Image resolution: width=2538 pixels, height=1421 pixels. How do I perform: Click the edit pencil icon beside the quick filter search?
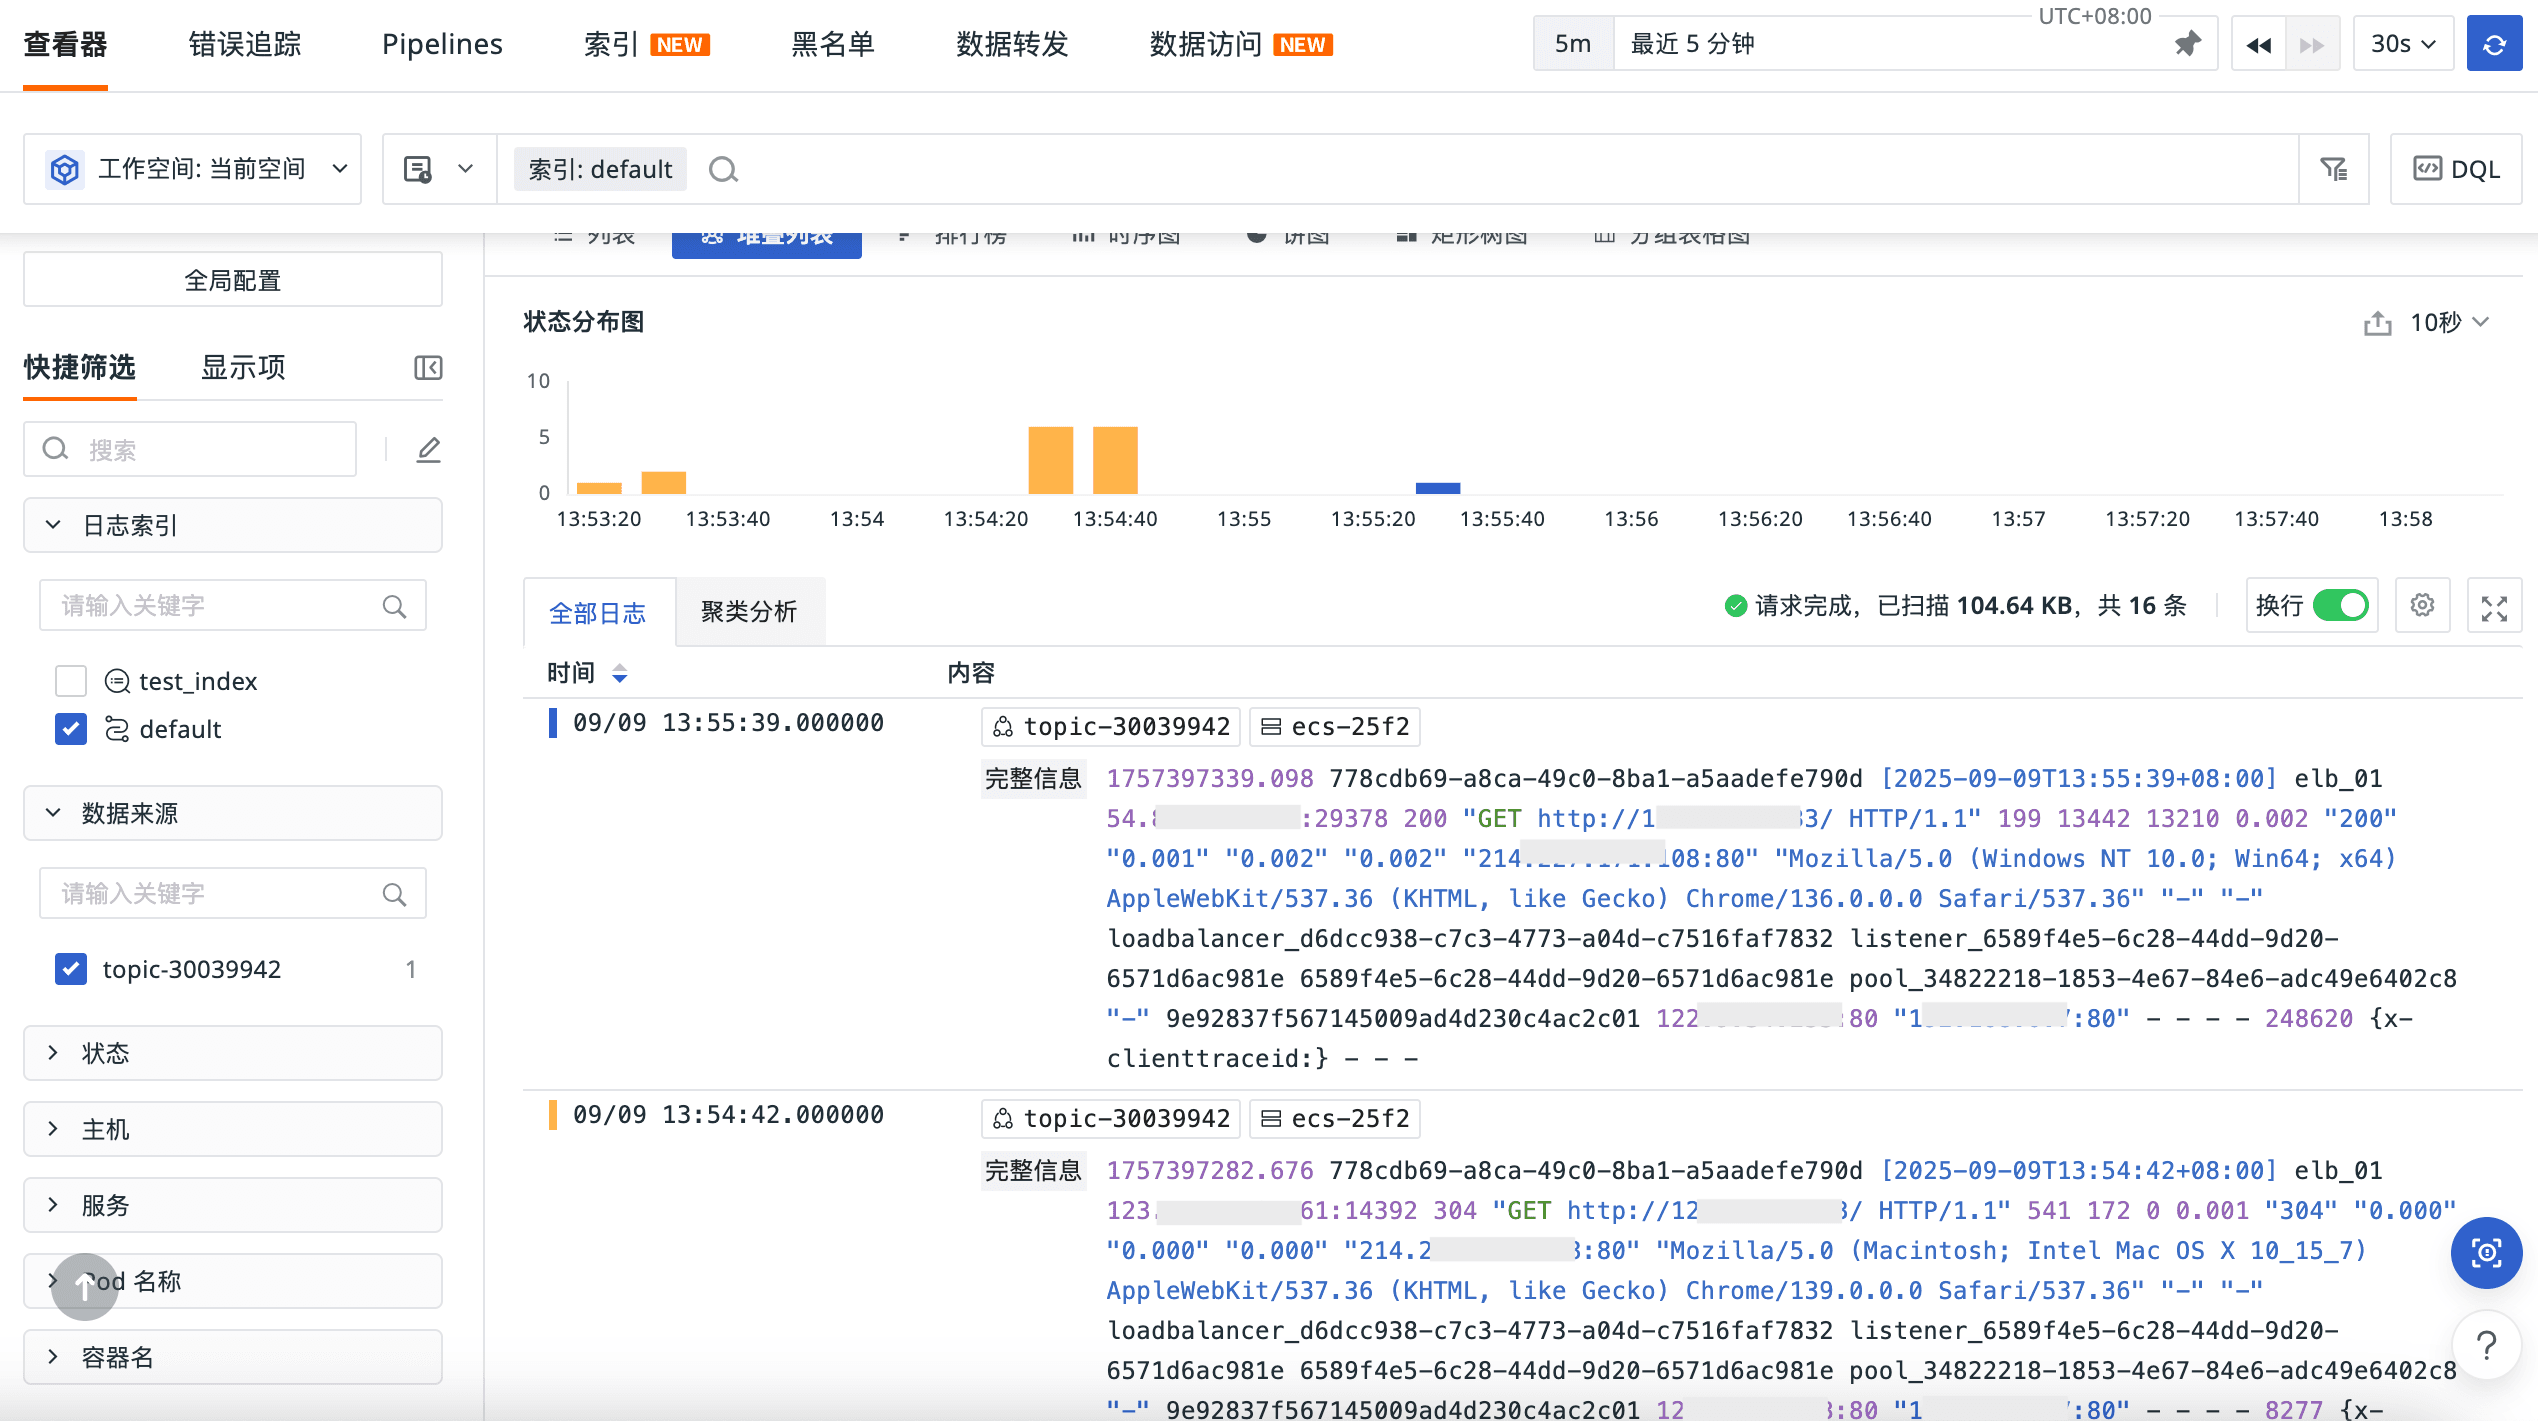(x=428, y=450)
